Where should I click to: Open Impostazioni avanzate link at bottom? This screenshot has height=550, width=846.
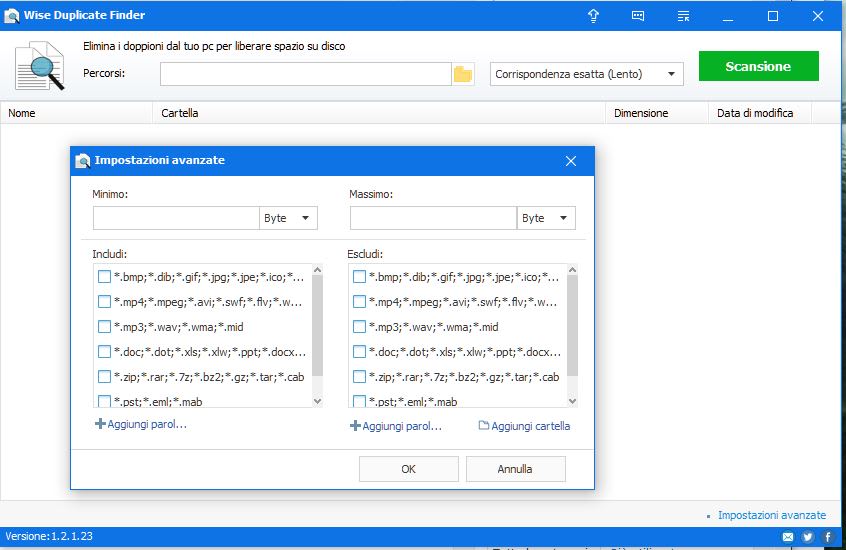click(x=772, y=515)
